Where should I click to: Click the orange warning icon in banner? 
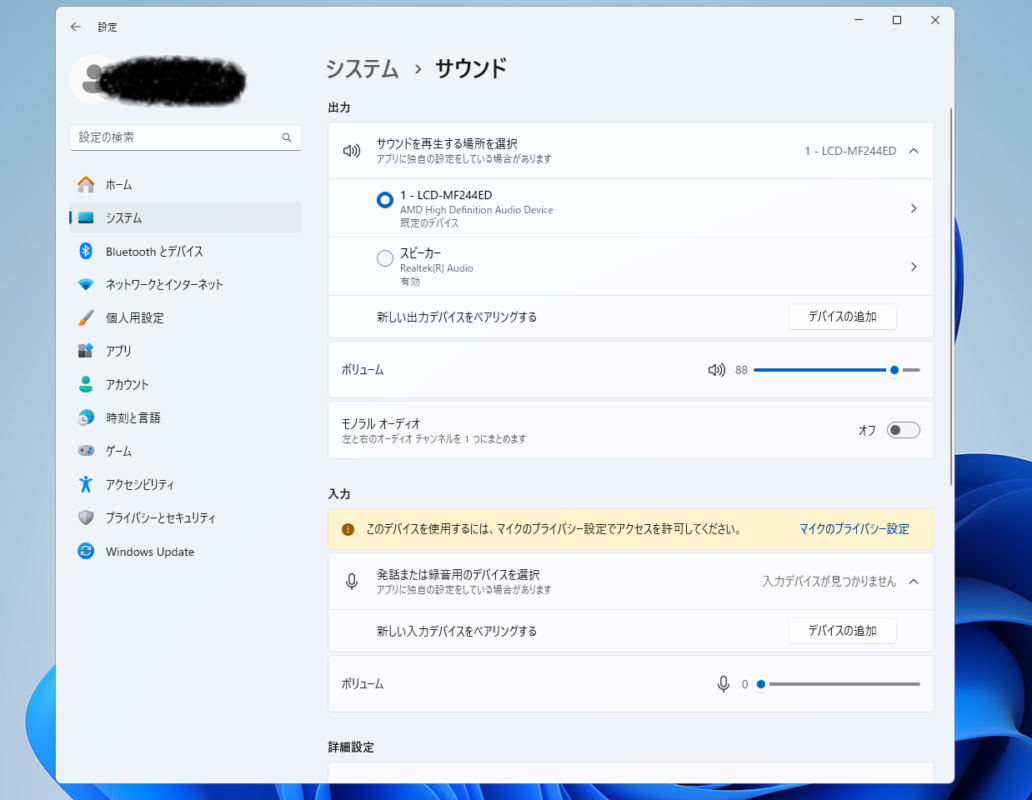(x=348, y=530)
